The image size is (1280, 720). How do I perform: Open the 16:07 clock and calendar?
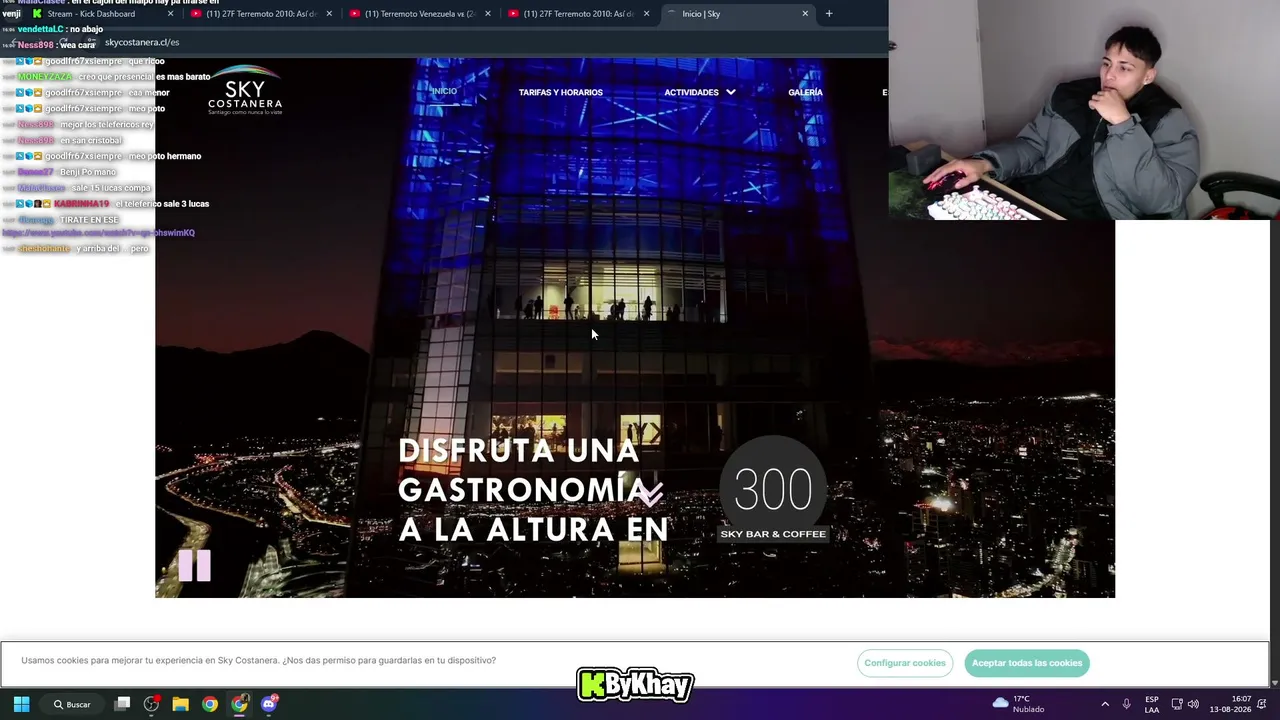coord(1231,704)
